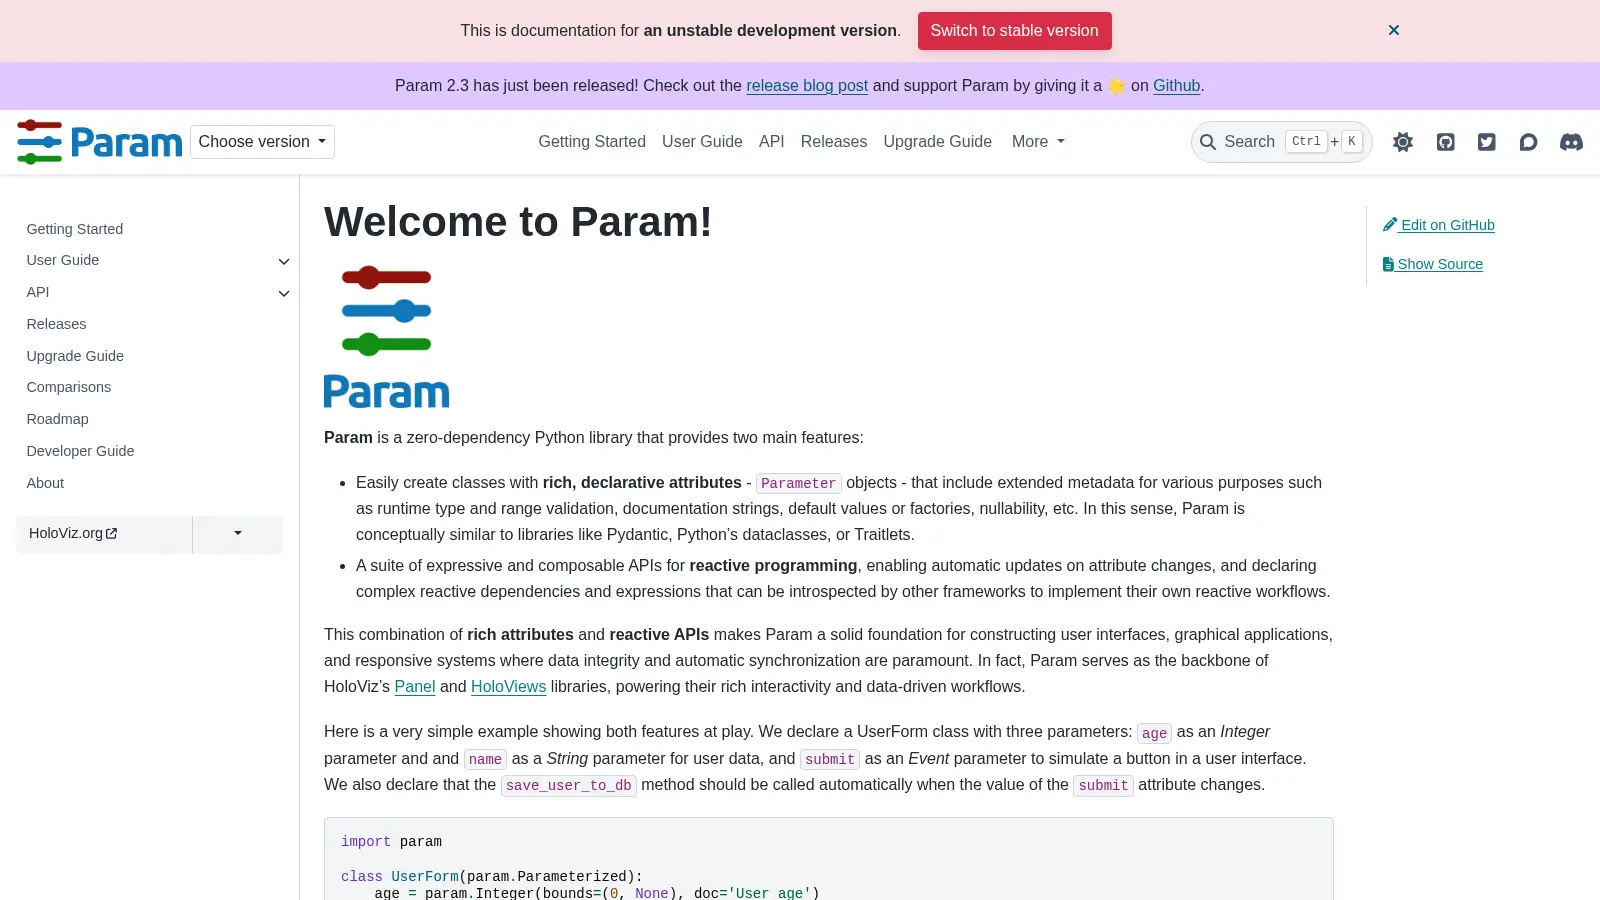Select Developer Guide in sidebar

(81, 451)
